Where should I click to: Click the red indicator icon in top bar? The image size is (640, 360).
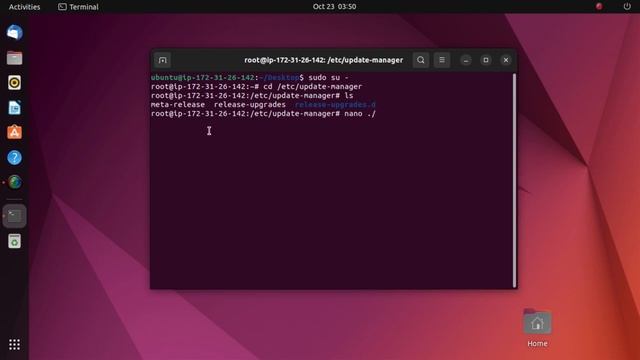click(599, 6)
